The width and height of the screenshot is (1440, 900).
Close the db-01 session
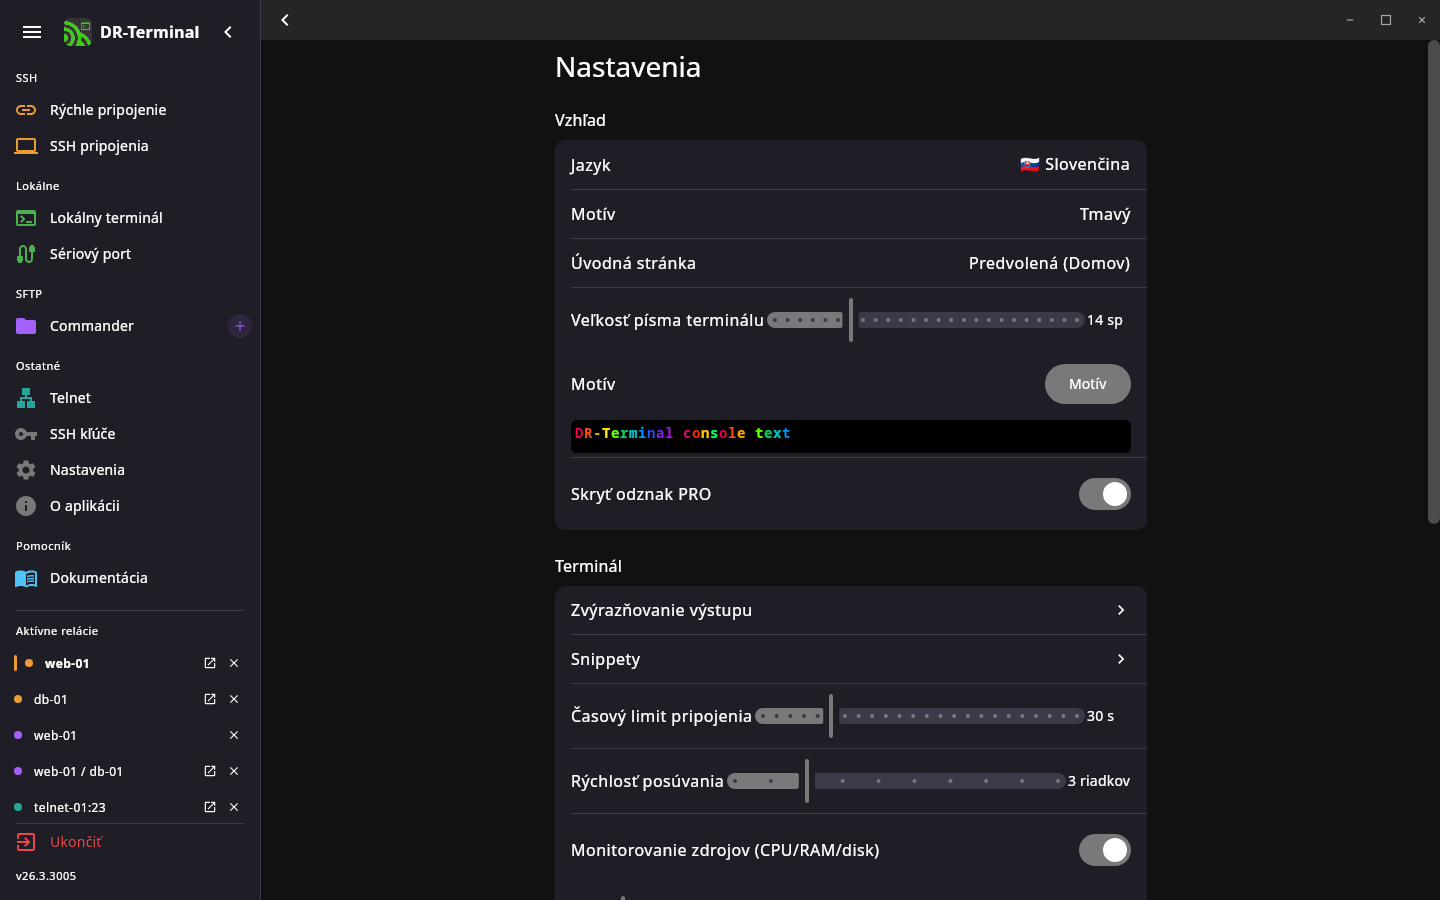tap(234, 699)
